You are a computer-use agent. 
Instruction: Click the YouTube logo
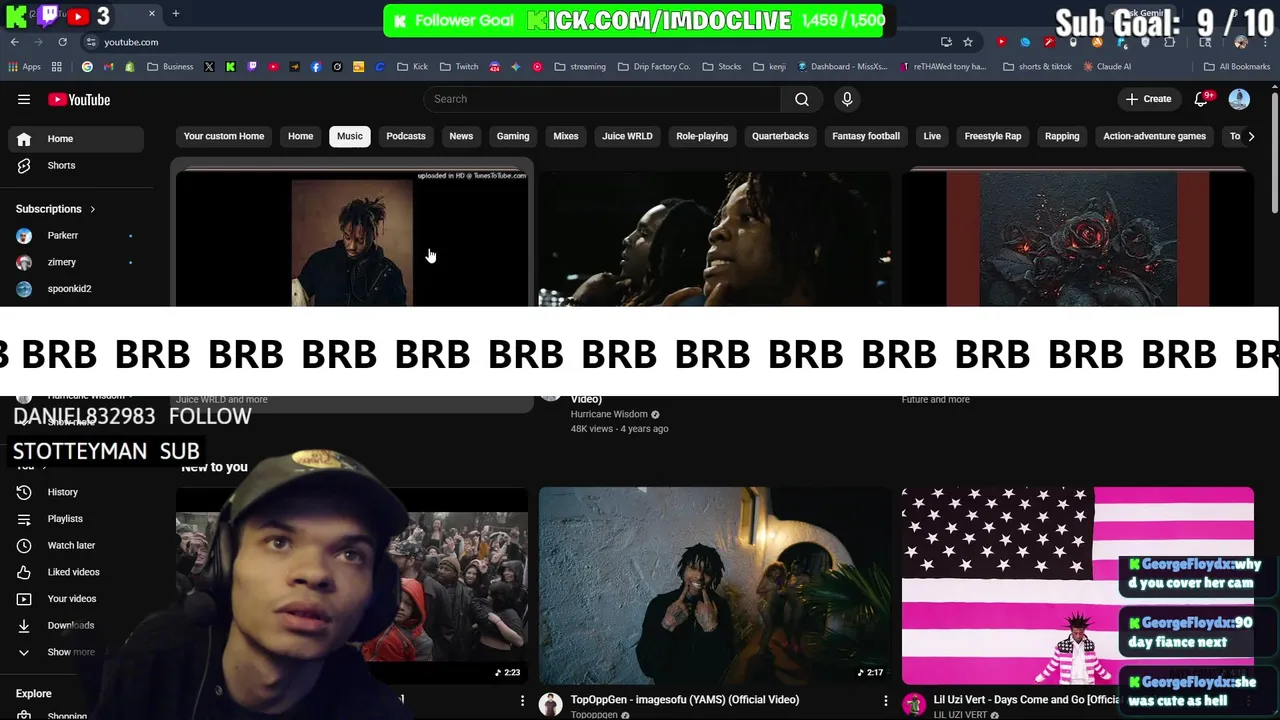click(x=79, y=99)
